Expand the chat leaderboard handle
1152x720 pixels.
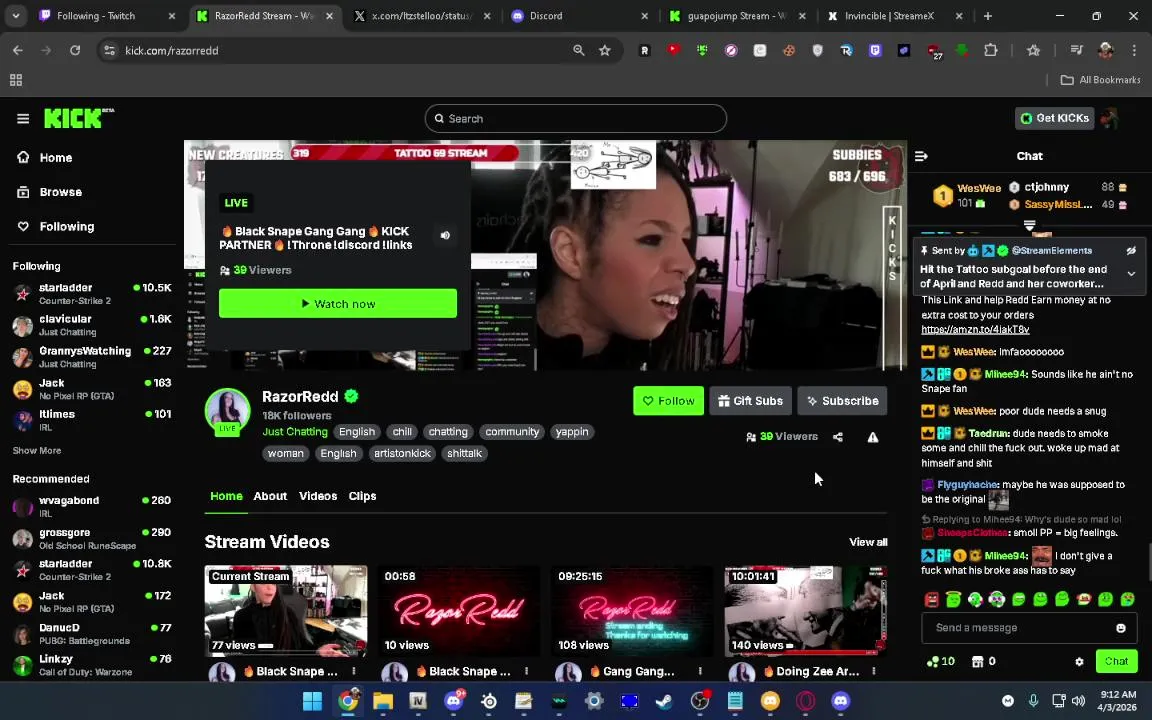[x=1029, y=224]
